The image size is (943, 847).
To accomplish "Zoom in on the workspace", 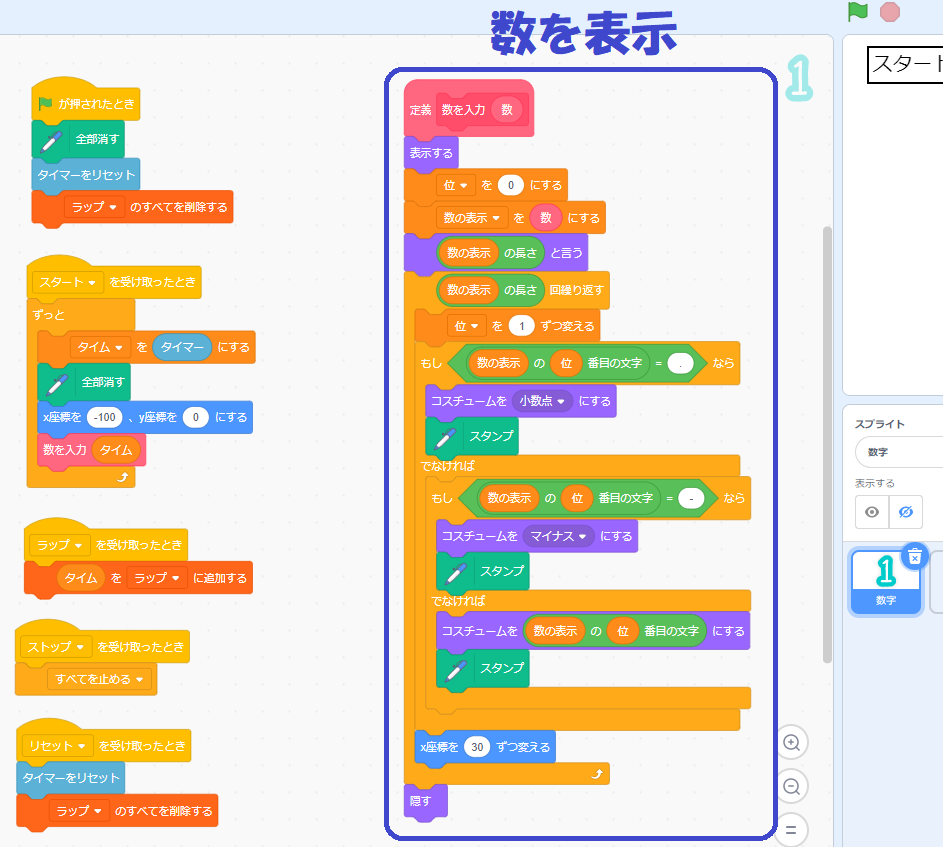I will tap(792, 743).
